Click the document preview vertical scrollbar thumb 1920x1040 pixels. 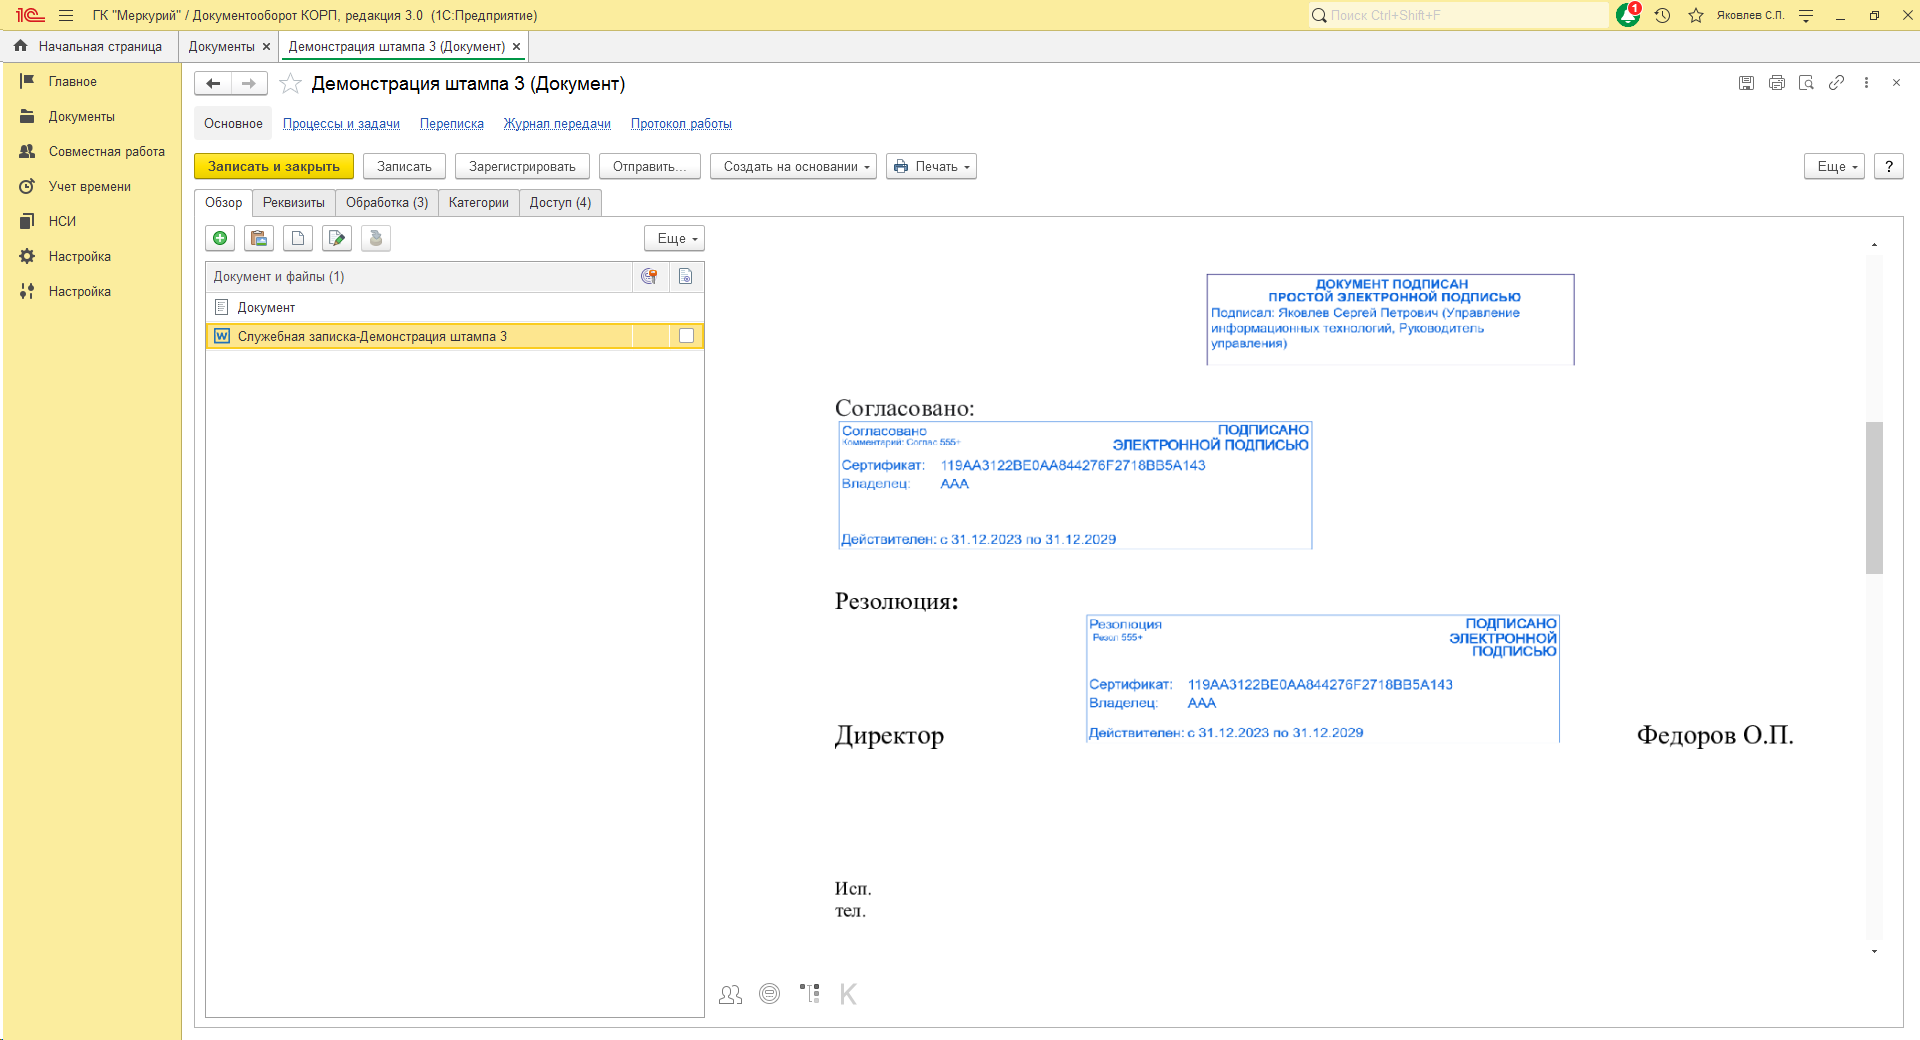(x=1874, y=497)
